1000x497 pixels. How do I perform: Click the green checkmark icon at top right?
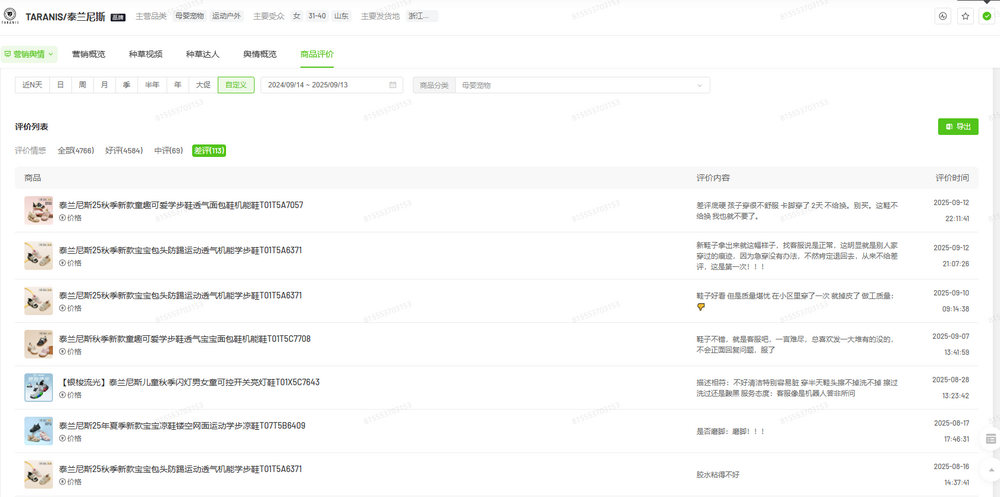987,16
